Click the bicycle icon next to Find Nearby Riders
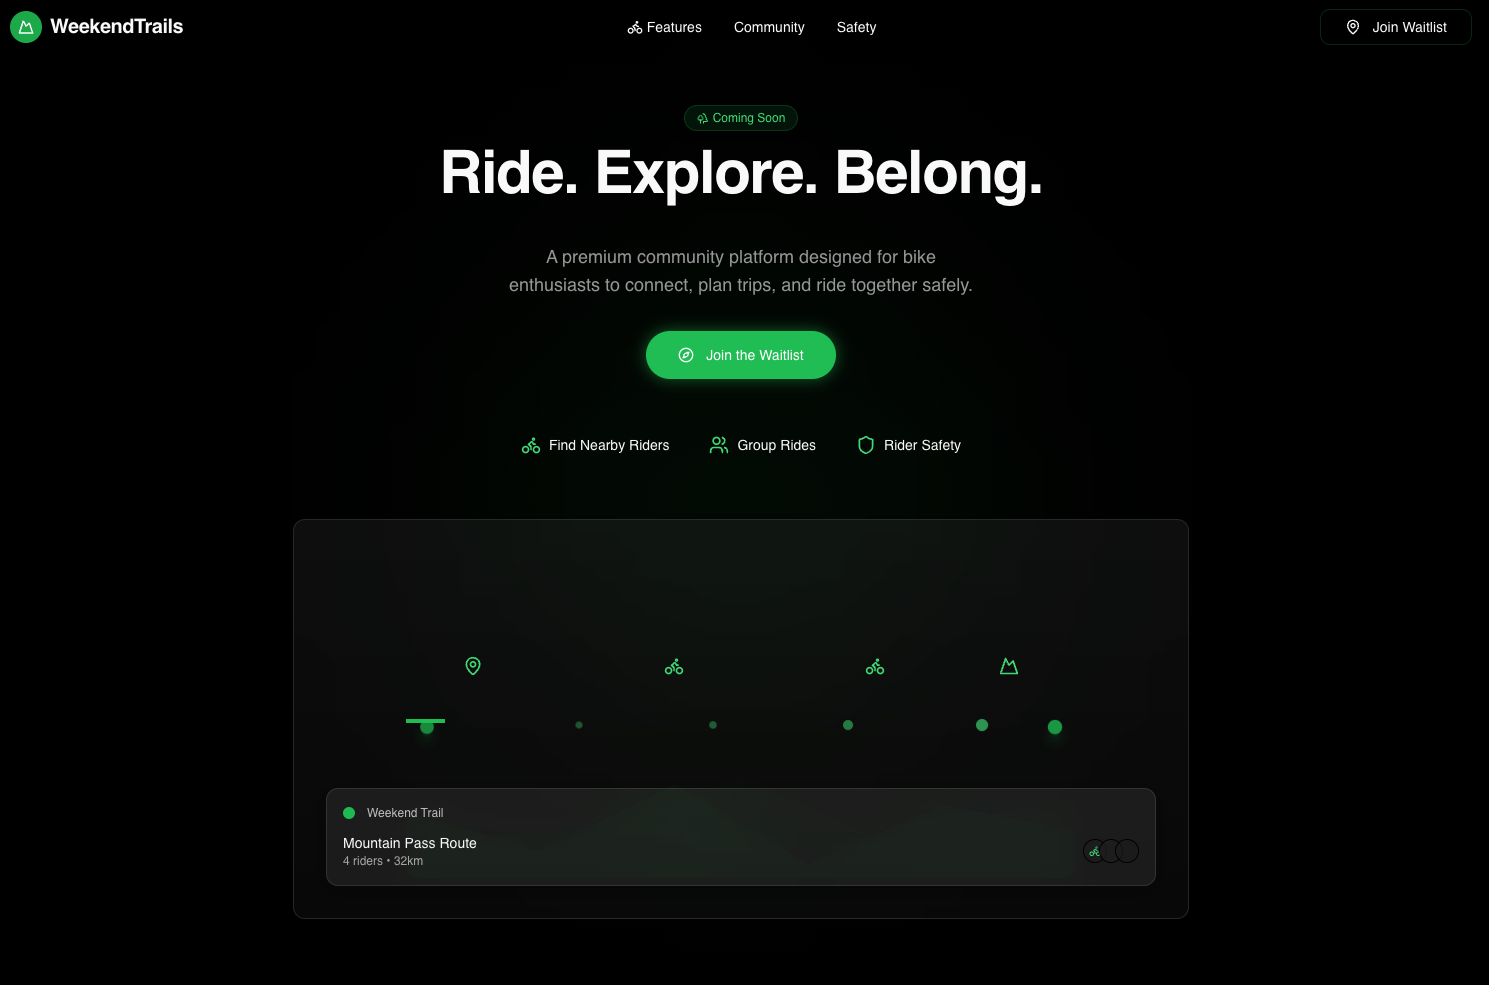The image size is (1489, 985). tap(531, 446)
